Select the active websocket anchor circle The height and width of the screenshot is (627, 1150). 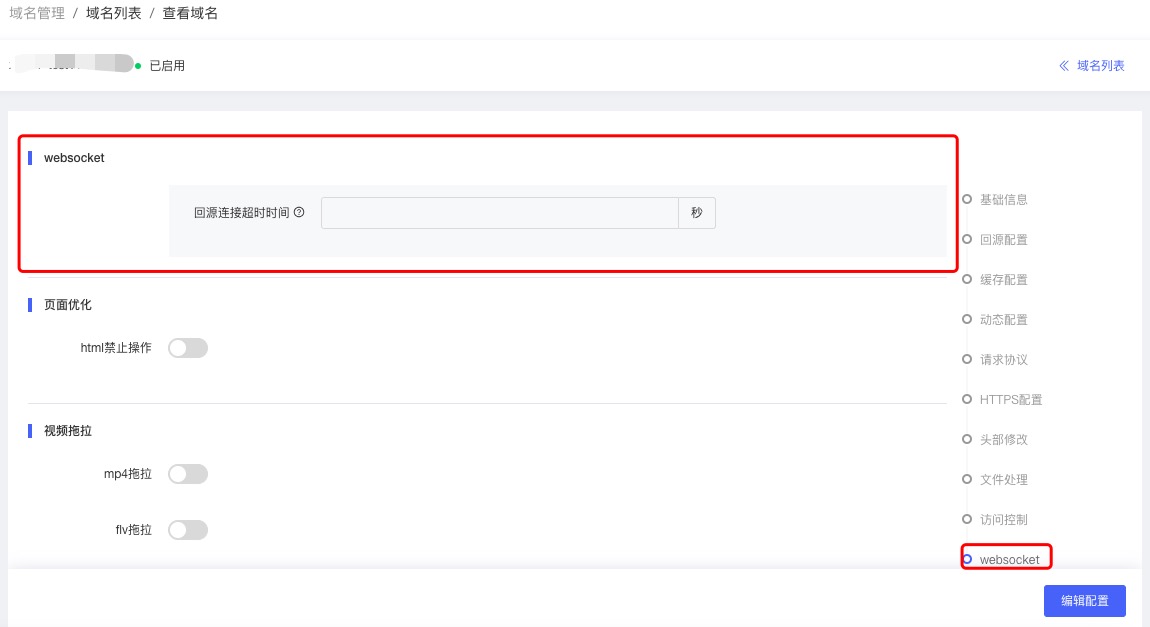967,560
